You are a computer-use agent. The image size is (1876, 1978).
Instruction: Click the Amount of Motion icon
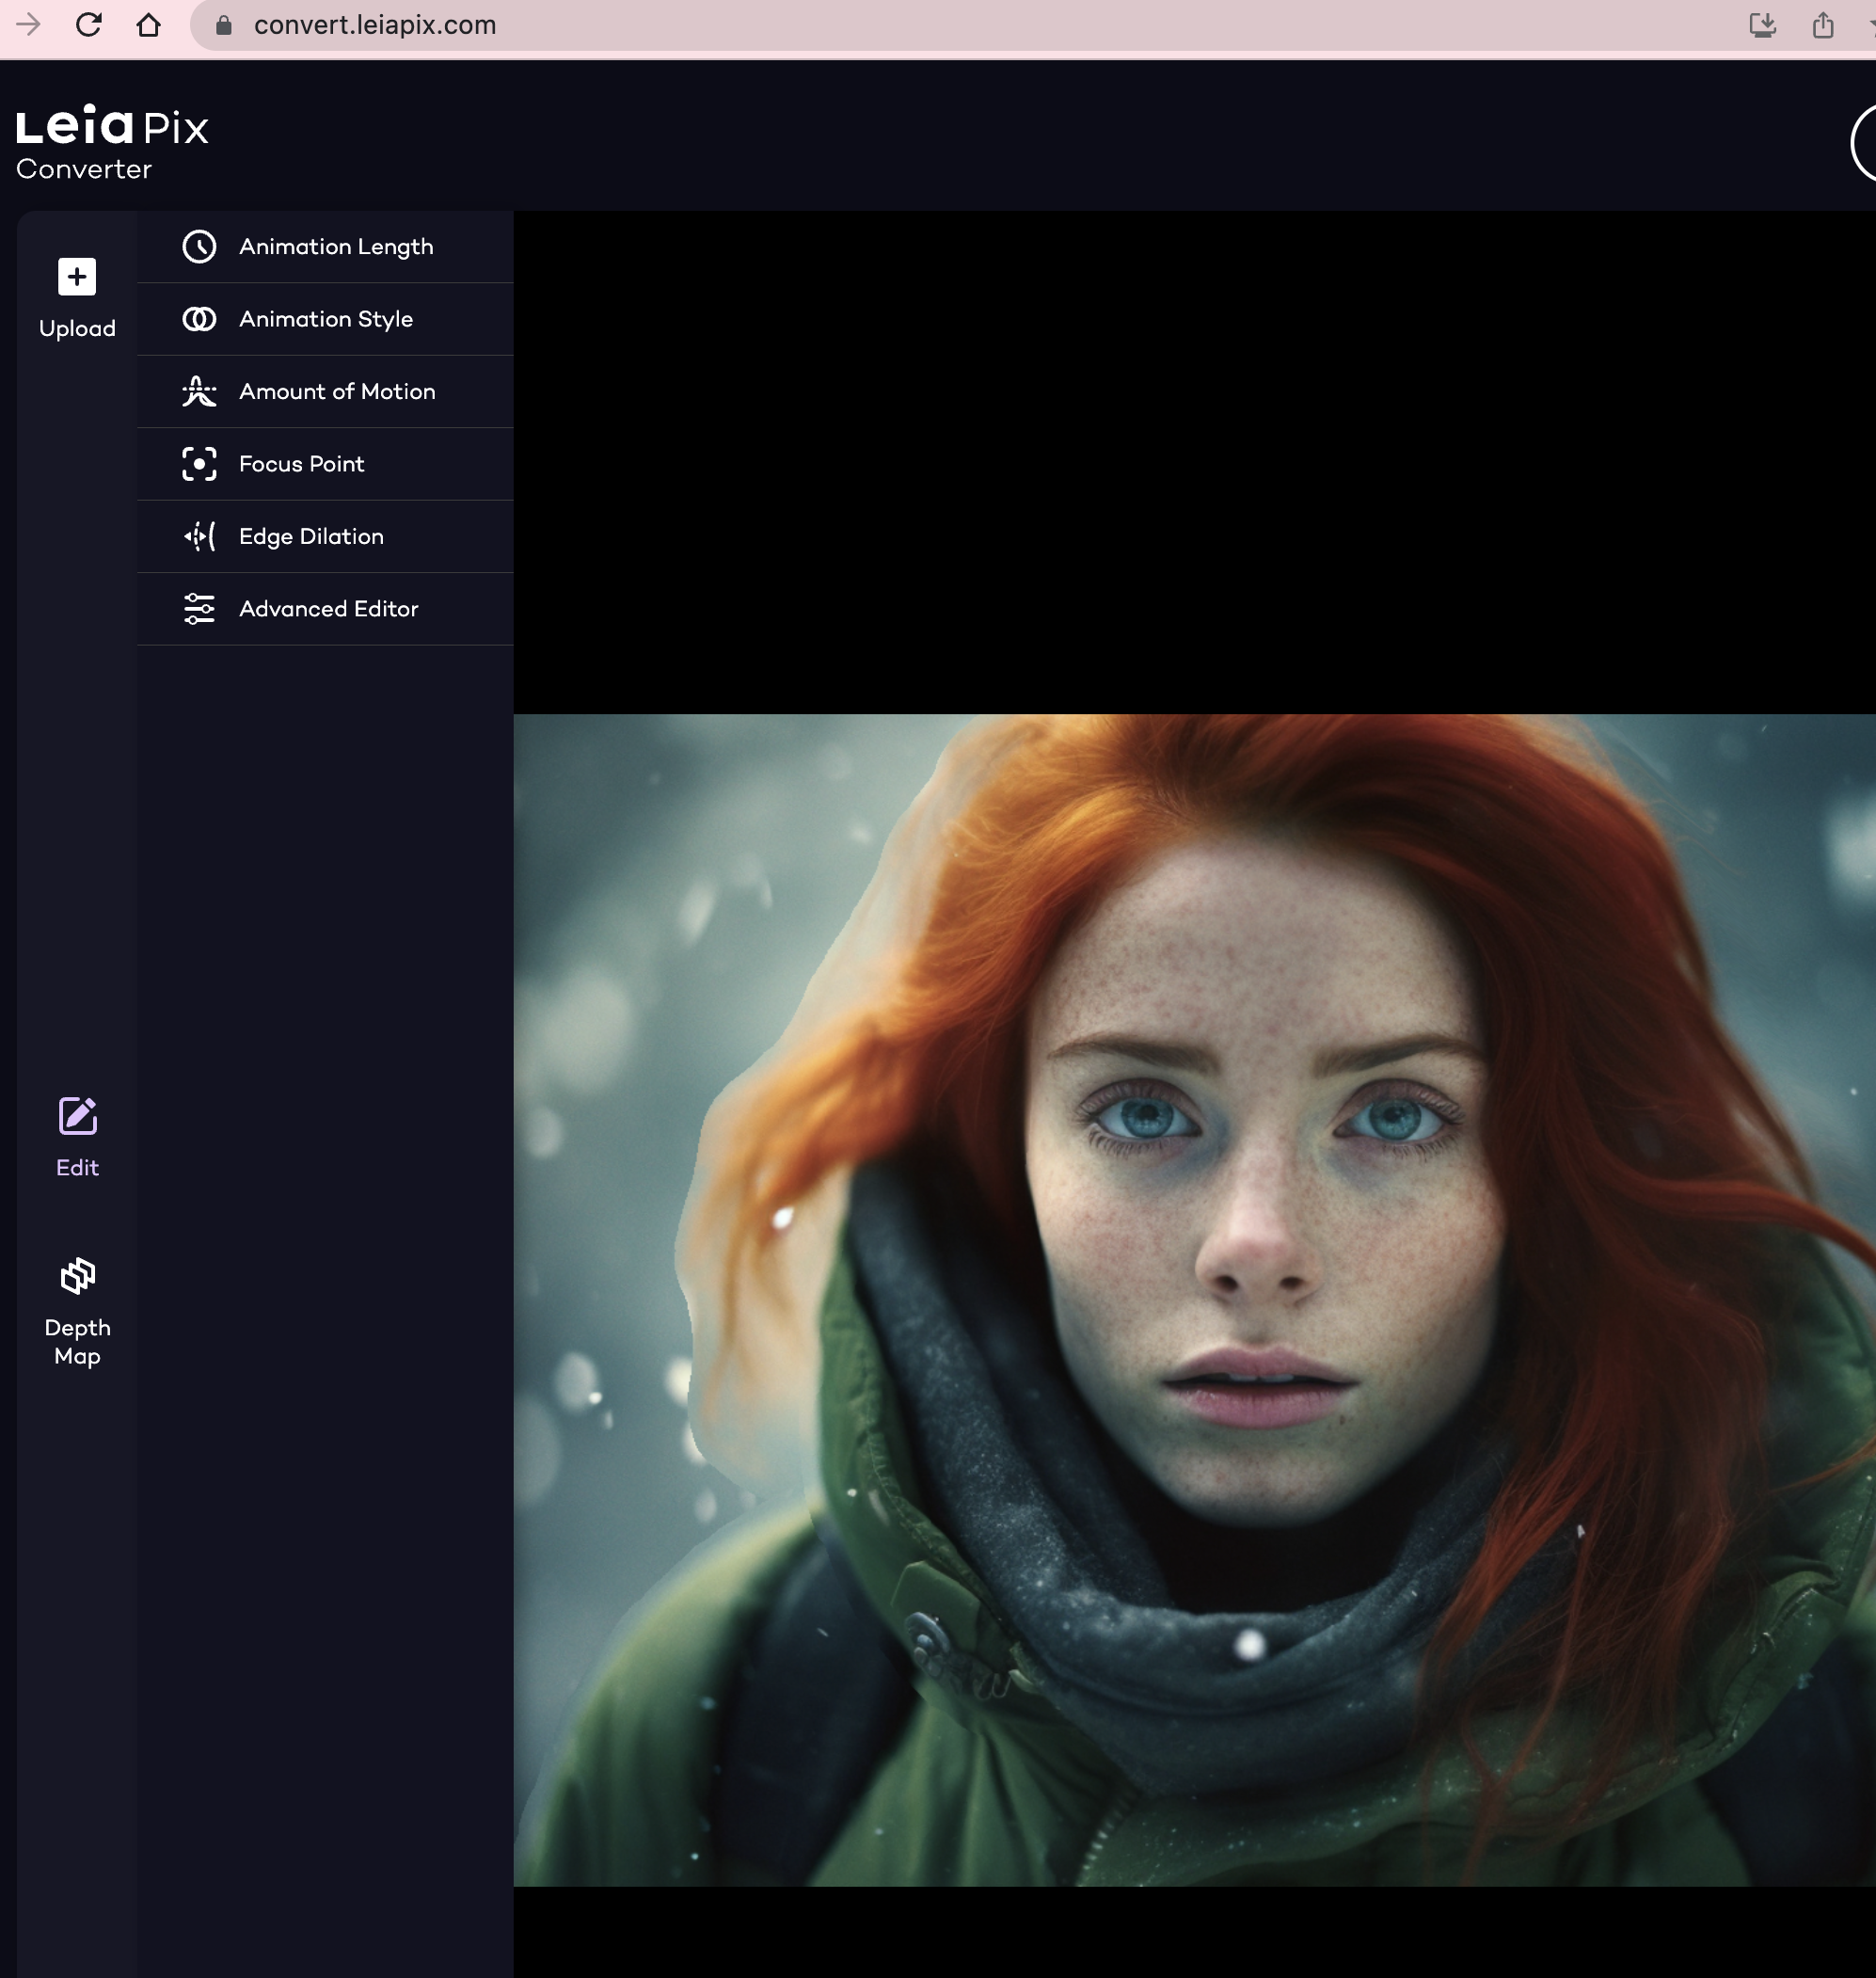(199, 392)
